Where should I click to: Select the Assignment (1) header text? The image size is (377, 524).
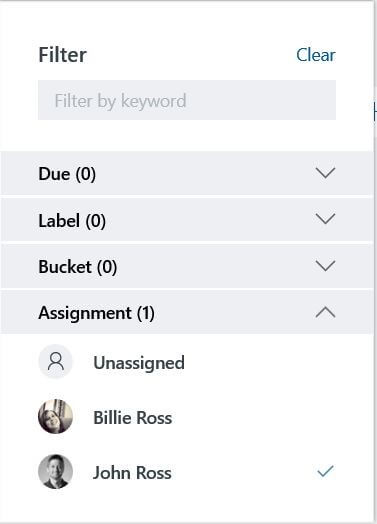pyautogui.click(x=96, y=313)
